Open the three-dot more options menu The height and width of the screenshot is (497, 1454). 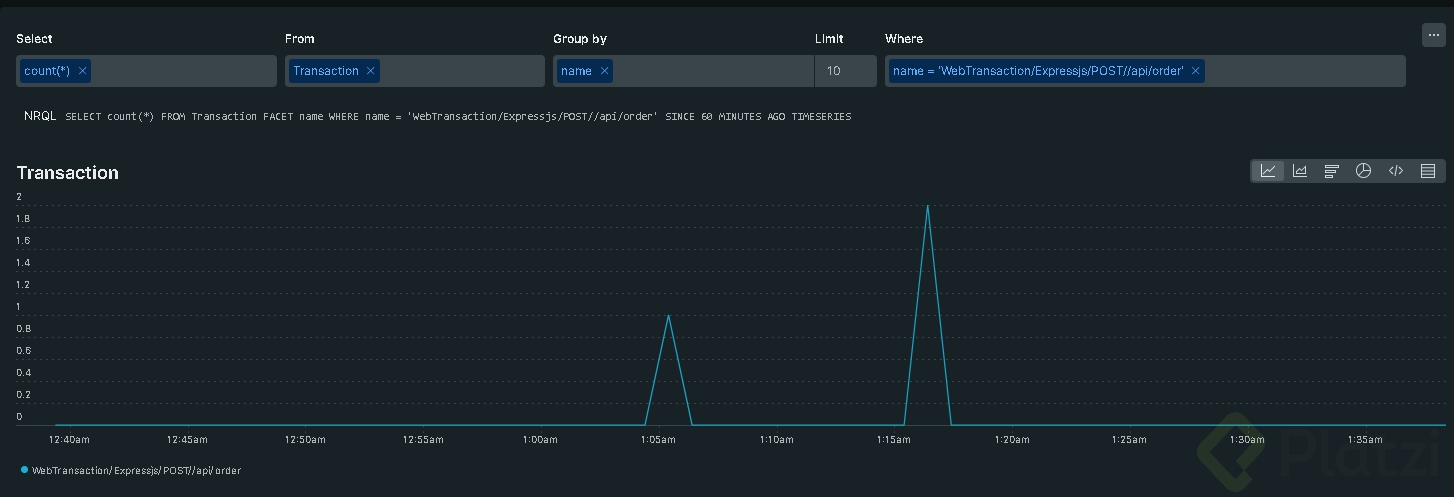pos(1433,35)
